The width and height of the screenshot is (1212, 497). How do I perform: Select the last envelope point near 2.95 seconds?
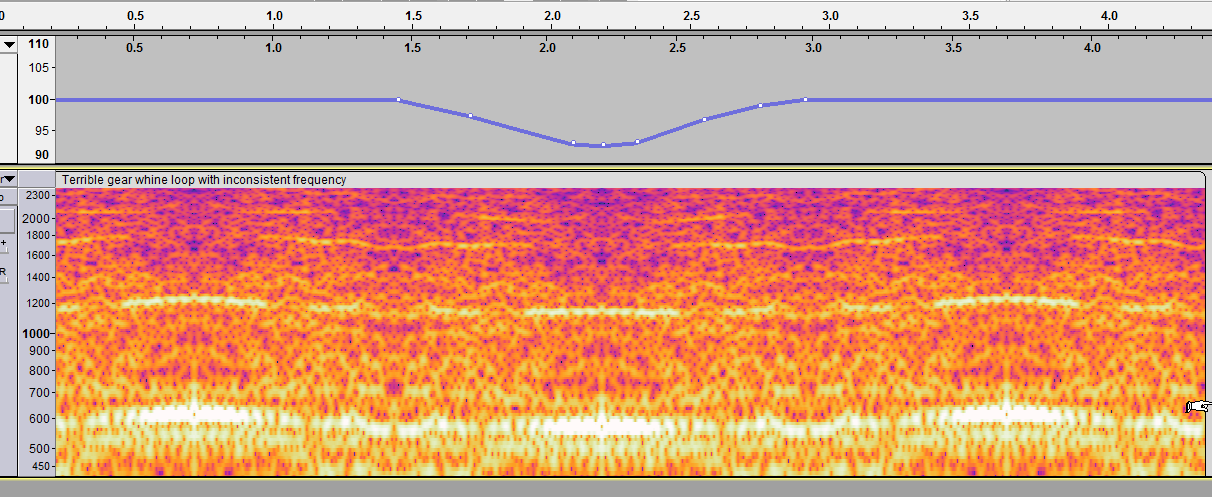click(x=805, y=100)
